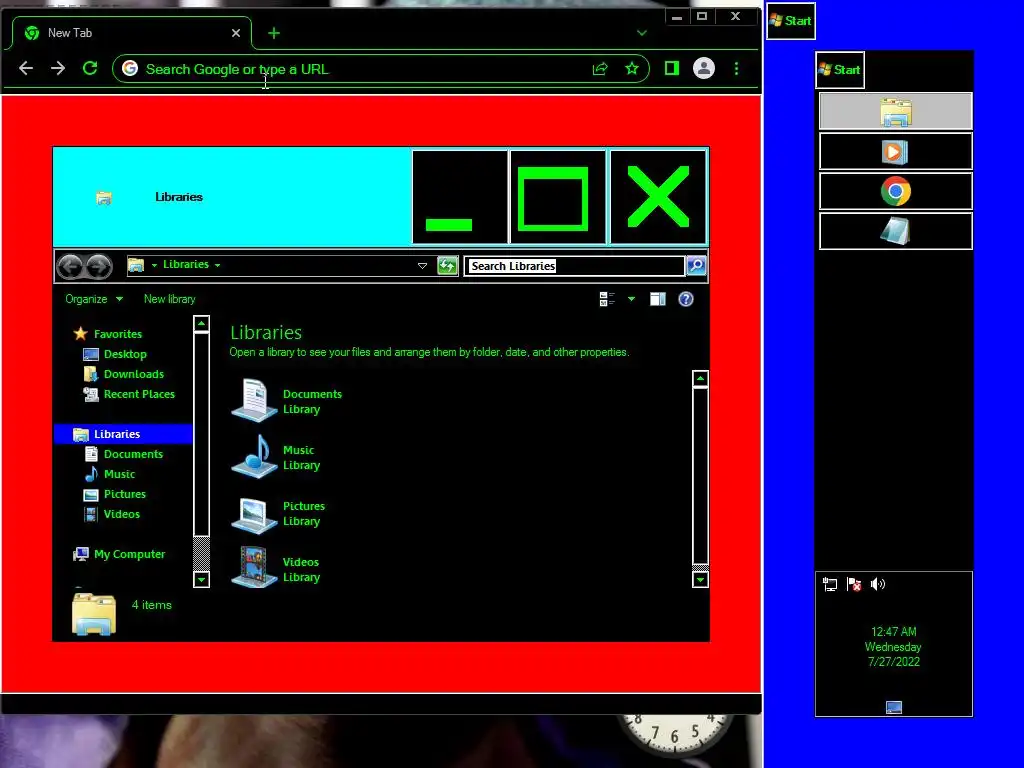Click the navigation pane scroll-up arrow
1024x768 pixels.
202,324
